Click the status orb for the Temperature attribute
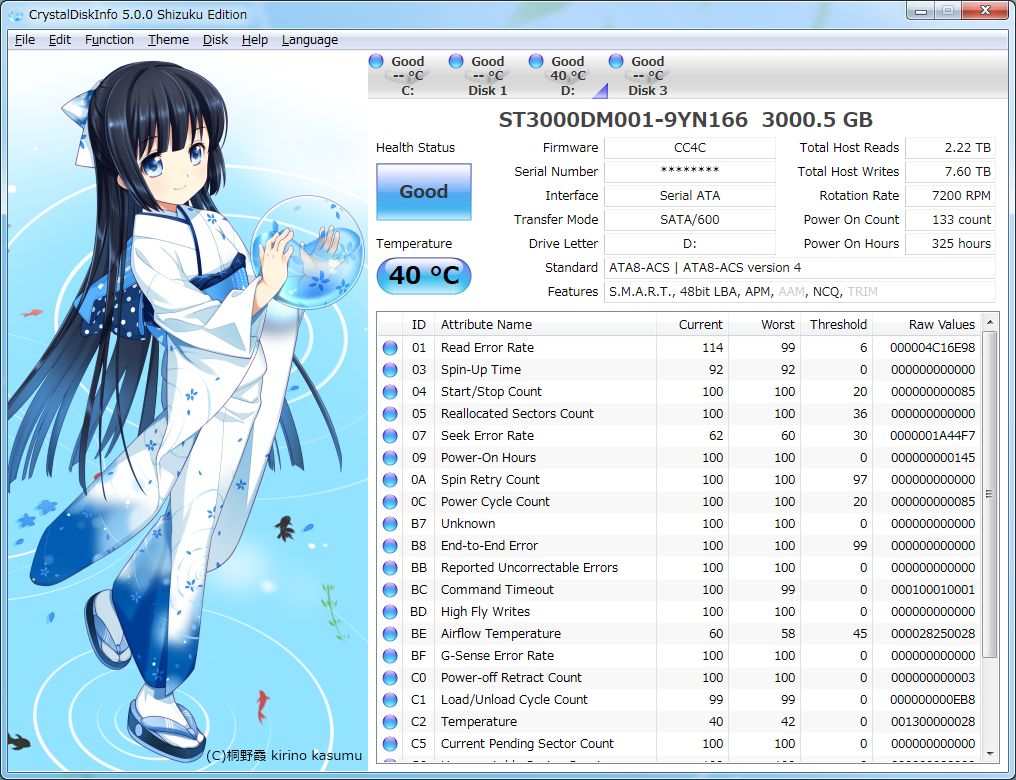Screen dimensions: 1016x780 tap(391, 721)
